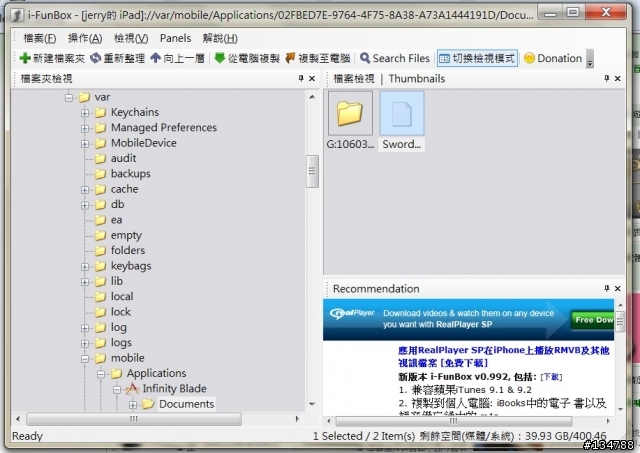Select the ea folder
The image size is (640, 453).
pyautogui.click(x=116, y=220)
